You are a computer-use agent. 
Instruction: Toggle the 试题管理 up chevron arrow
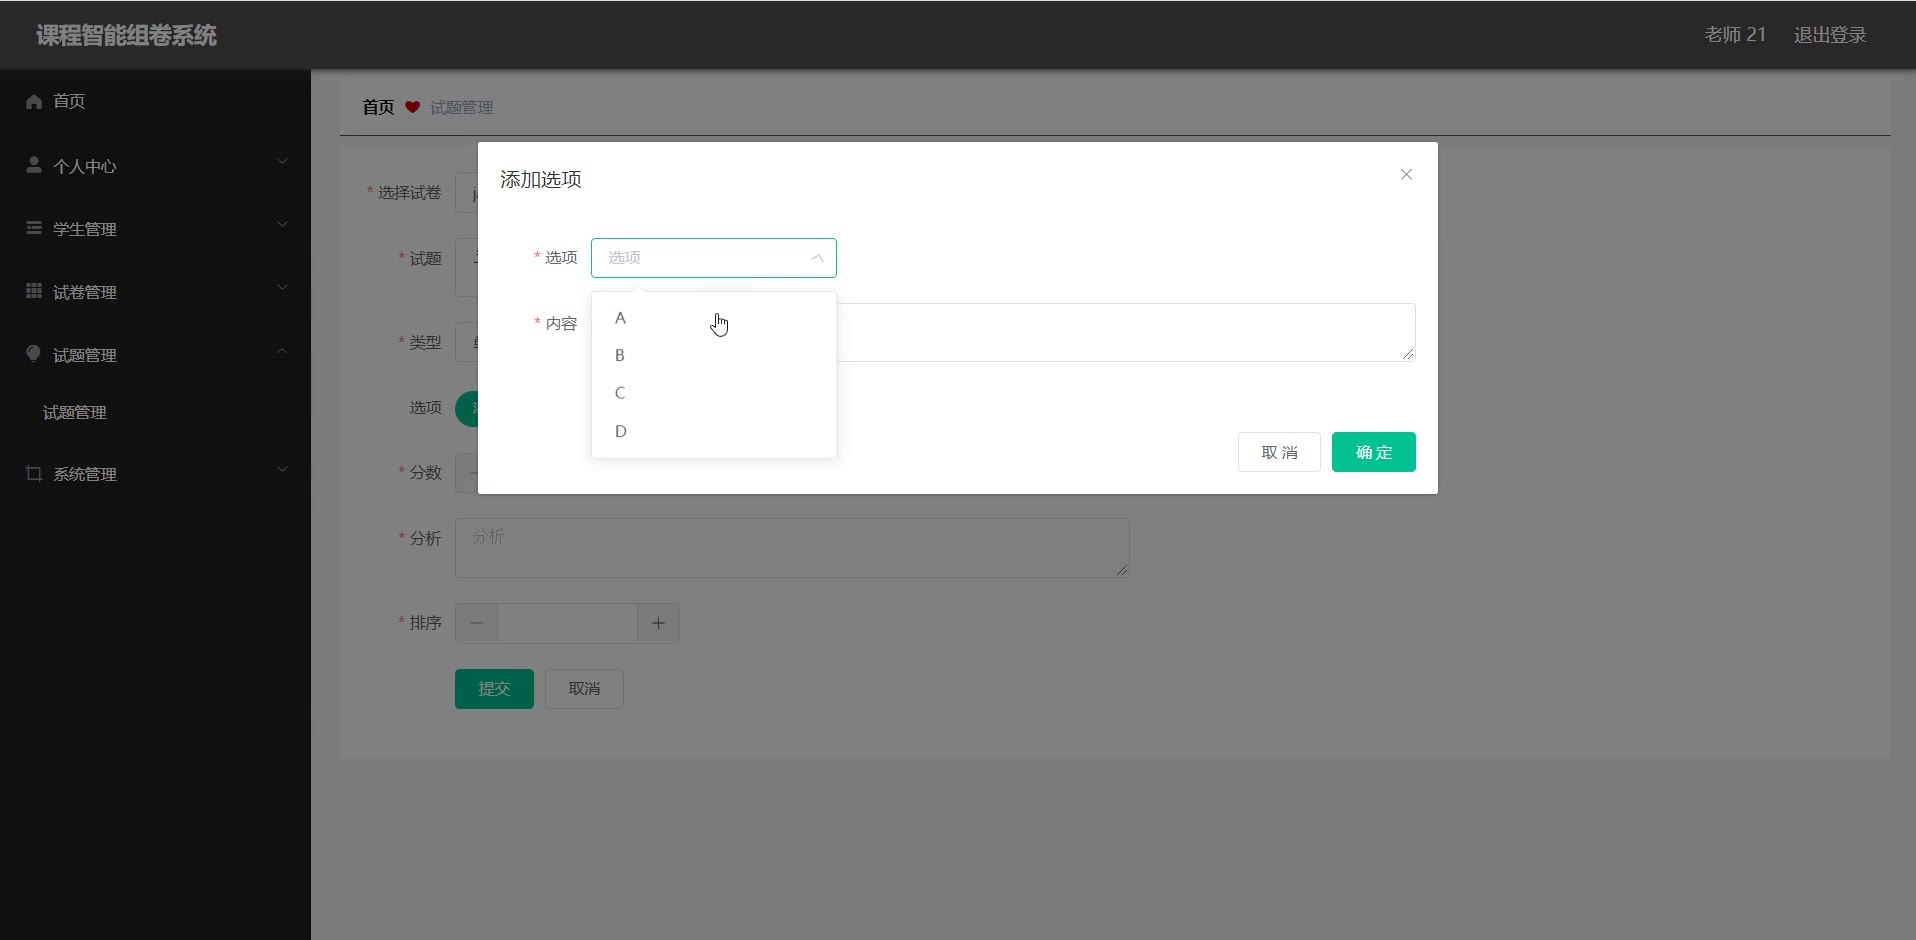pos(282,351)
